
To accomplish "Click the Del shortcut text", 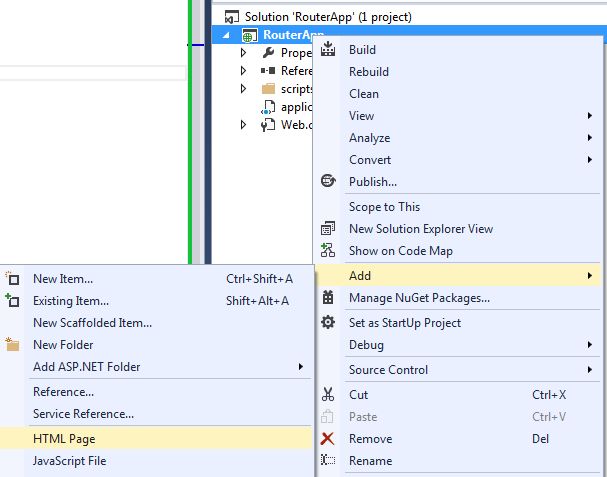I will click(540, 439).
